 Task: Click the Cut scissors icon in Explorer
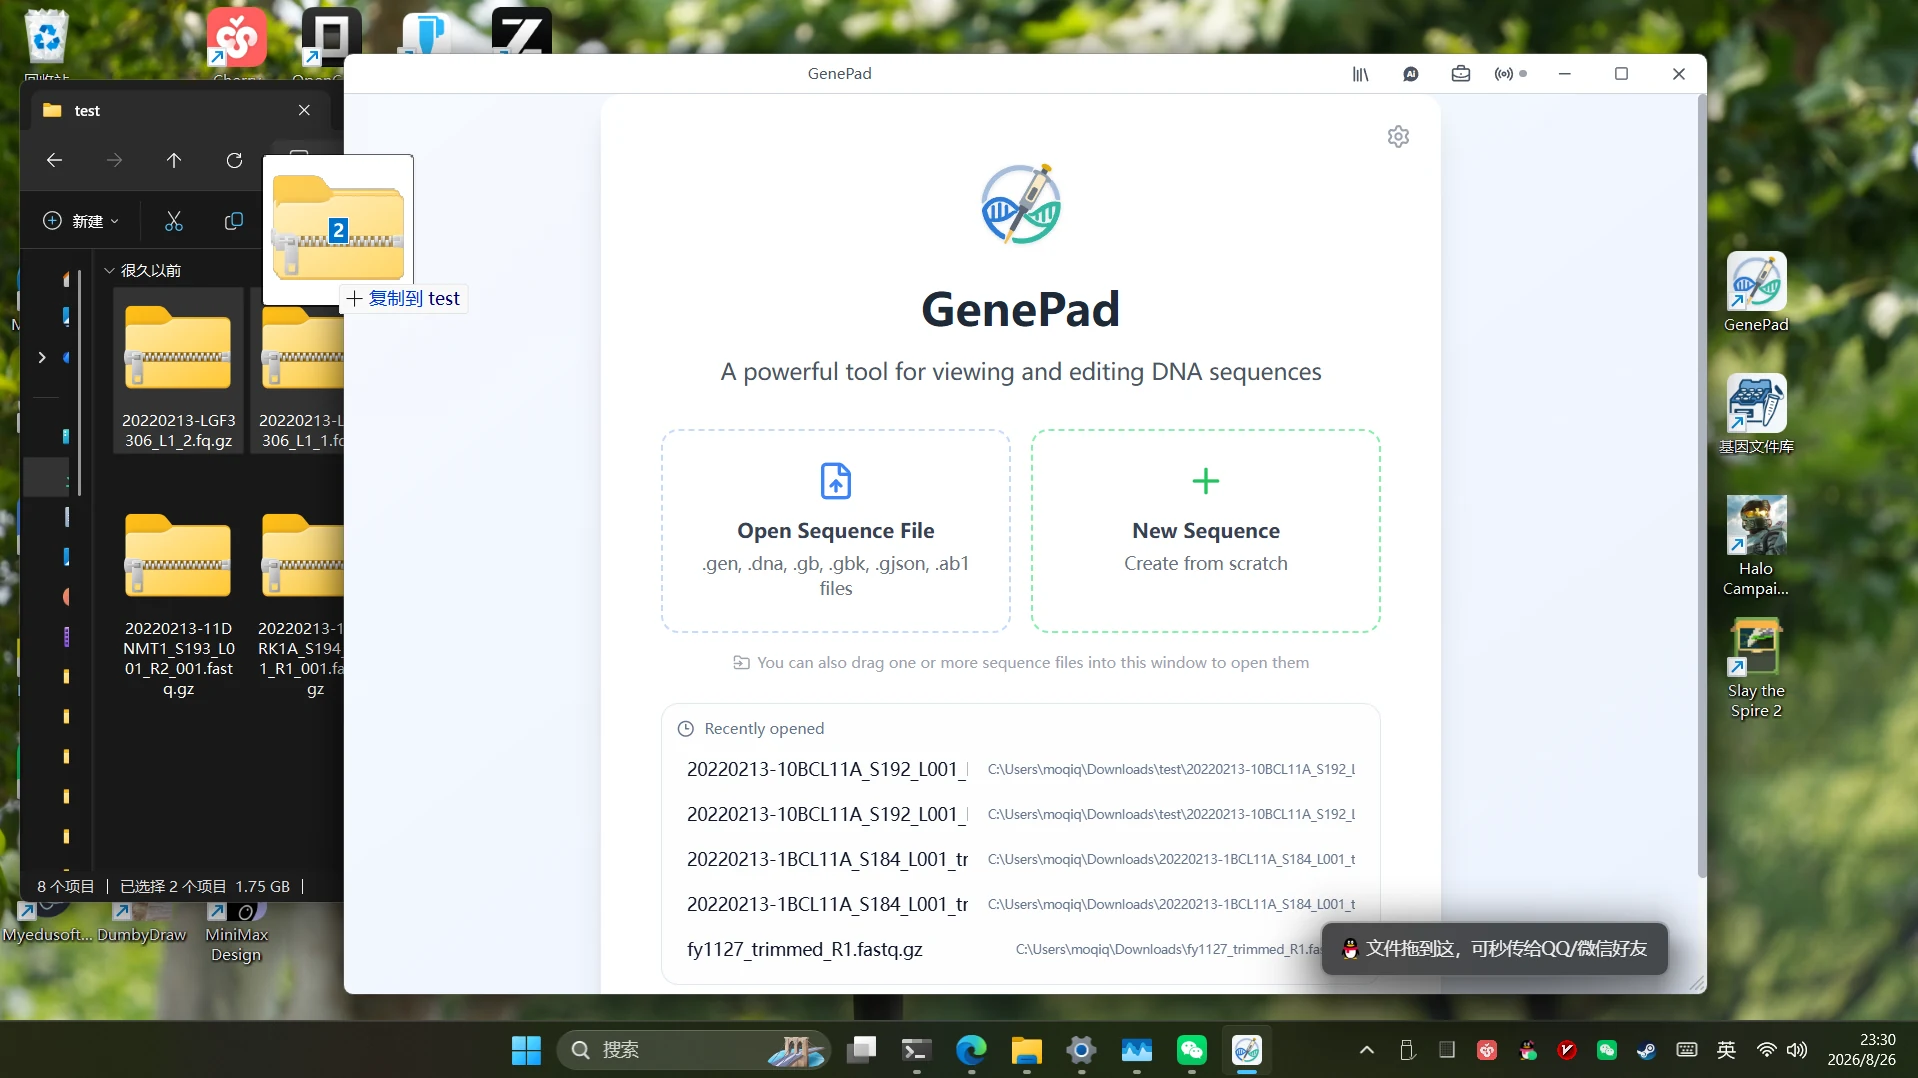174,221
